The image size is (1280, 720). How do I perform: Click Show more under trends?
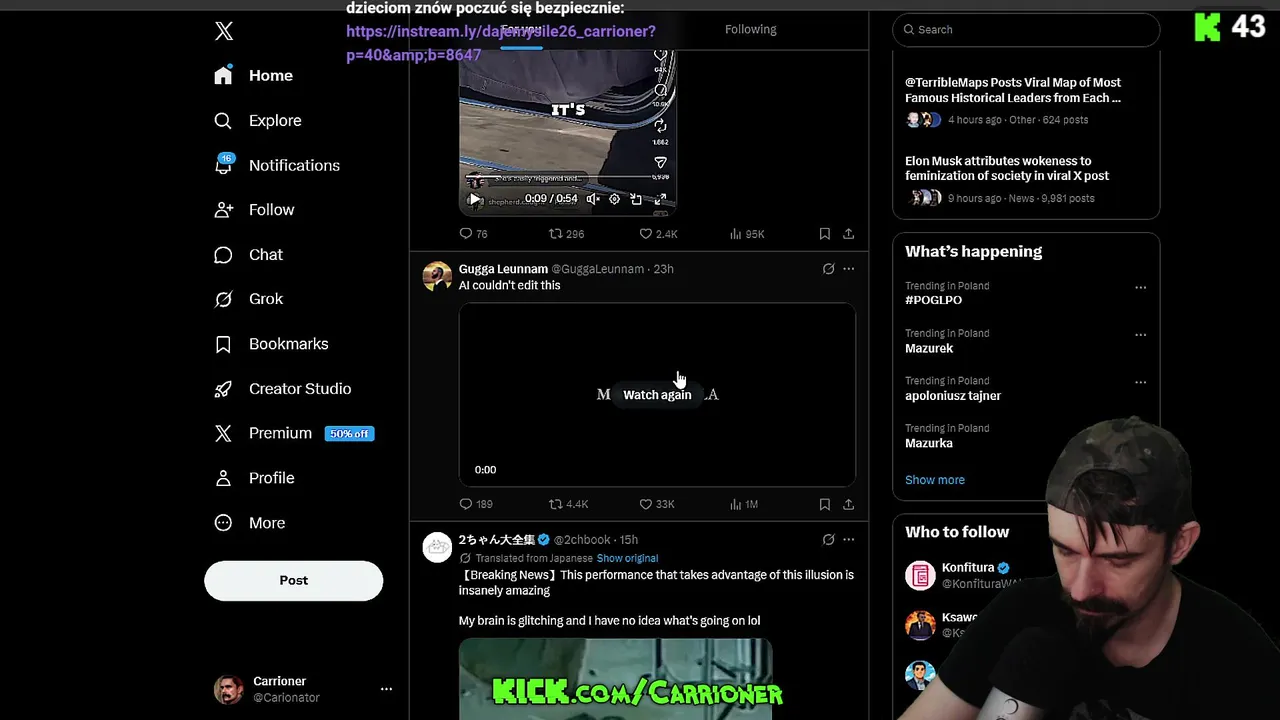pos(935,480)
